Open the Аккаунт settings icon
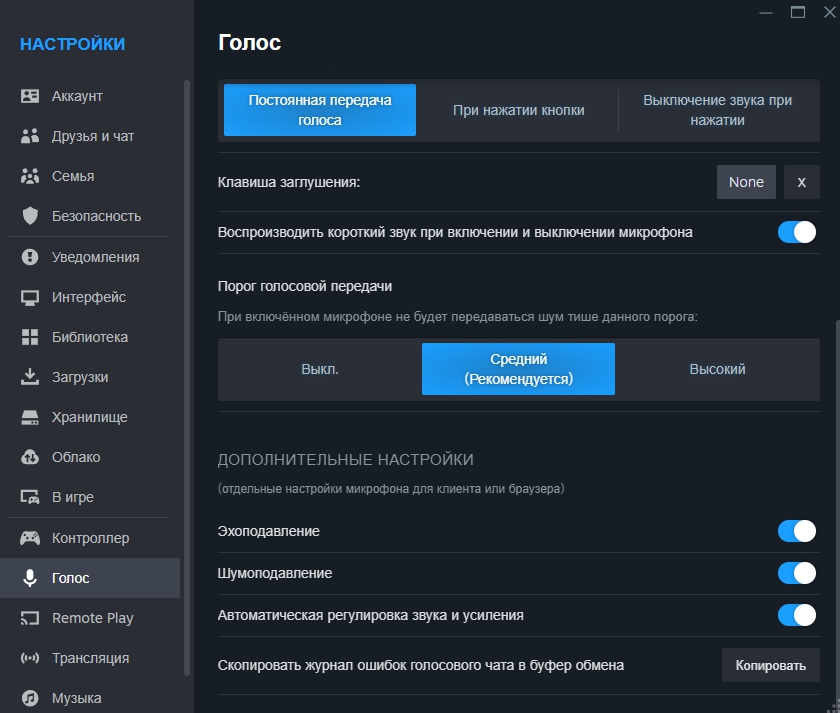The image size is (840, 713). click(30, 96)
